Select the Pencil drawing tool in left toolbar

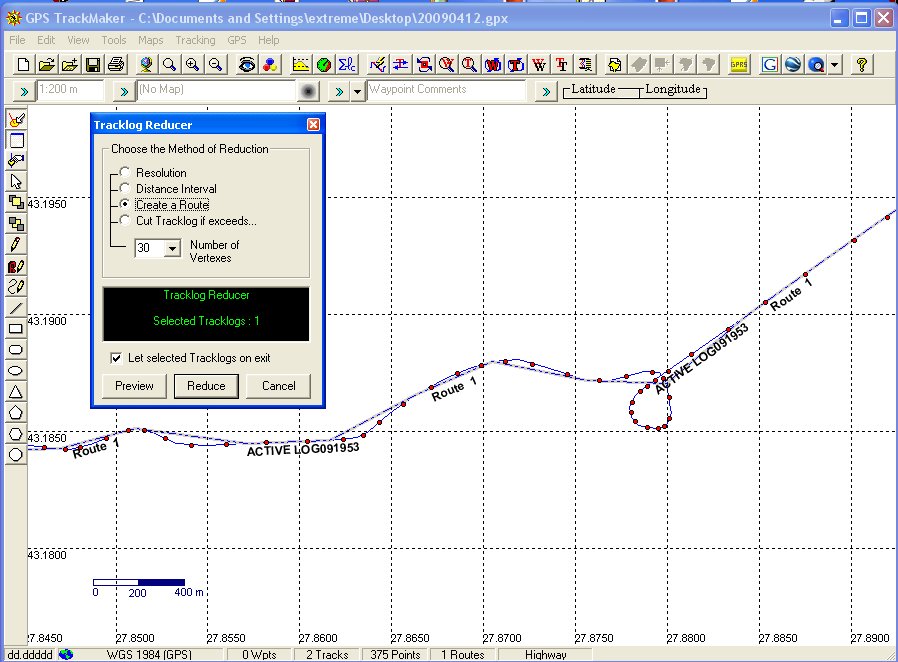[x=16, y=245]
